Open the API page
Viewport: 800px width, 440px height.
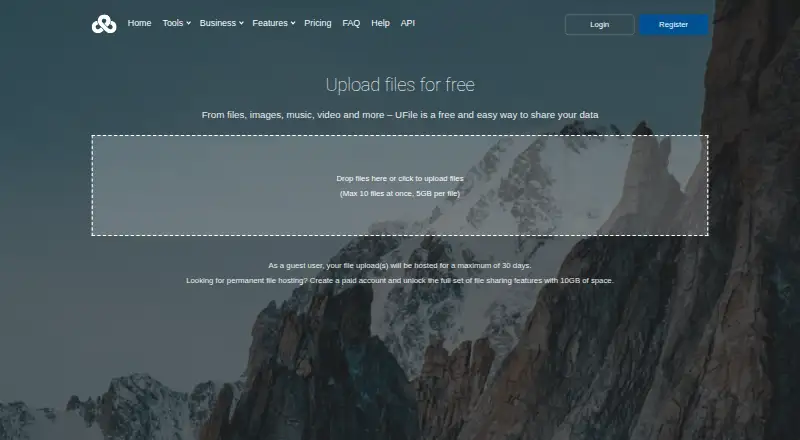pos(408,23)
